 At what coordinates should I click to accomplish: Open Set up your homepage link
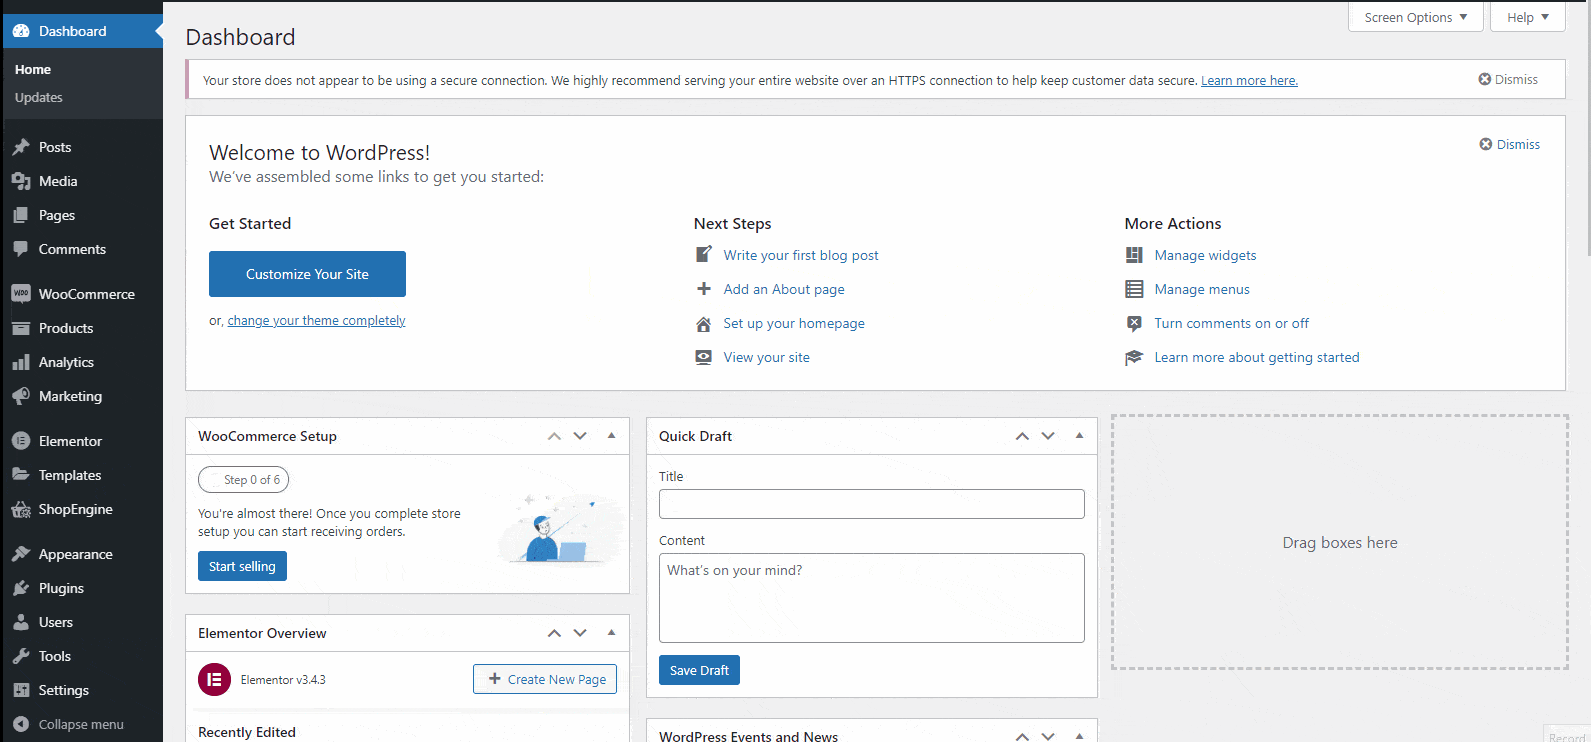(794, 323)
